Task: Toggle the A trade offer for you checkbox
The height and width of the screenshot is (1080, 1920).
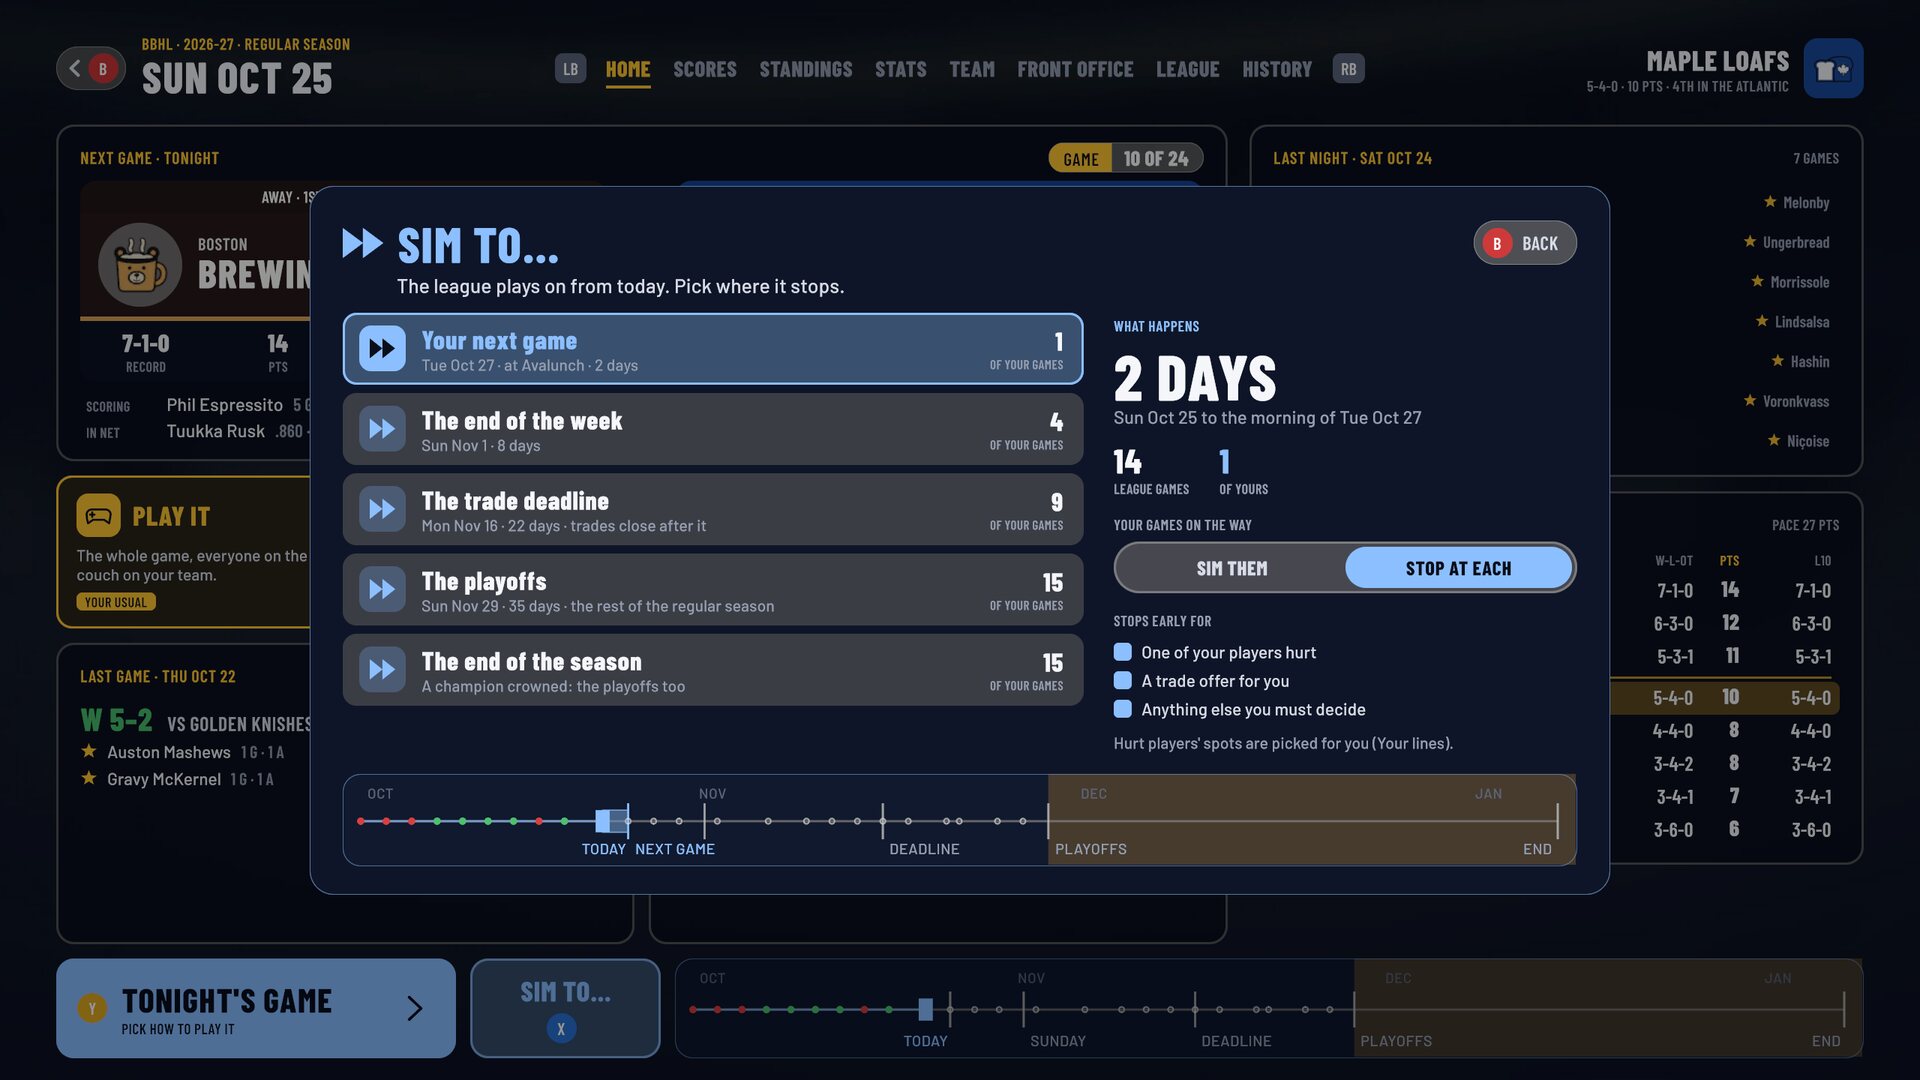Action: pyautogui.click(x=1123, y=680)
